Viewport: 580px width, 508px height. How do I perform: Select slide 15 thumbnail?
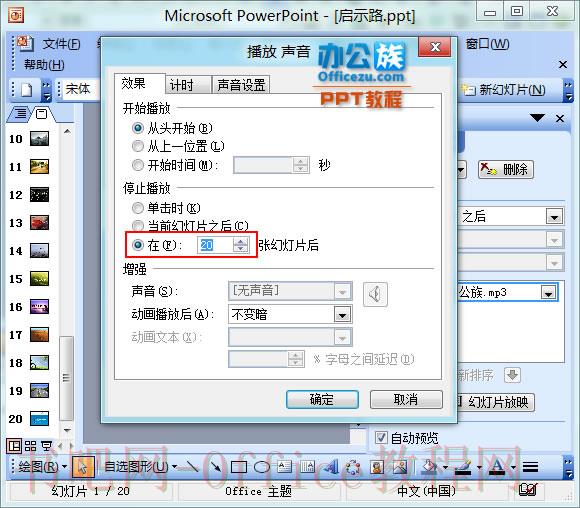[x=39, y=279]
